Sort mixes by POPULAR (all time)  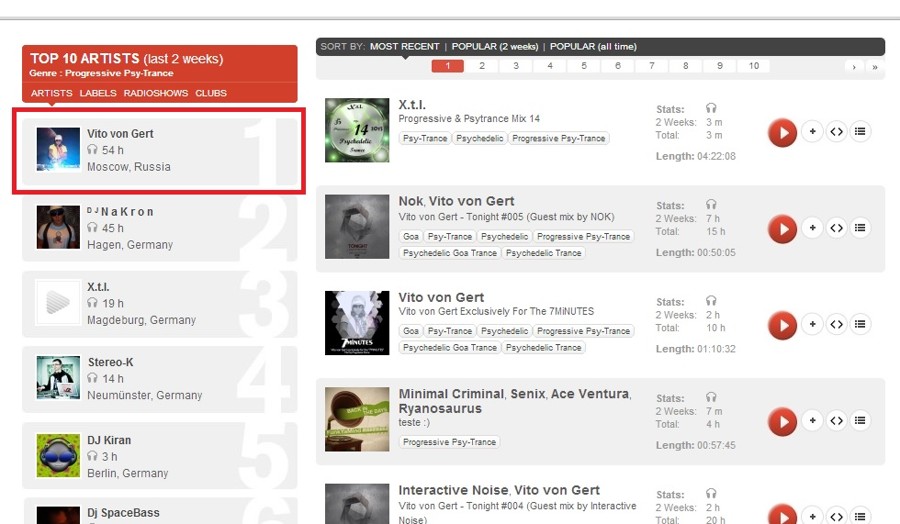click(593, 46)
